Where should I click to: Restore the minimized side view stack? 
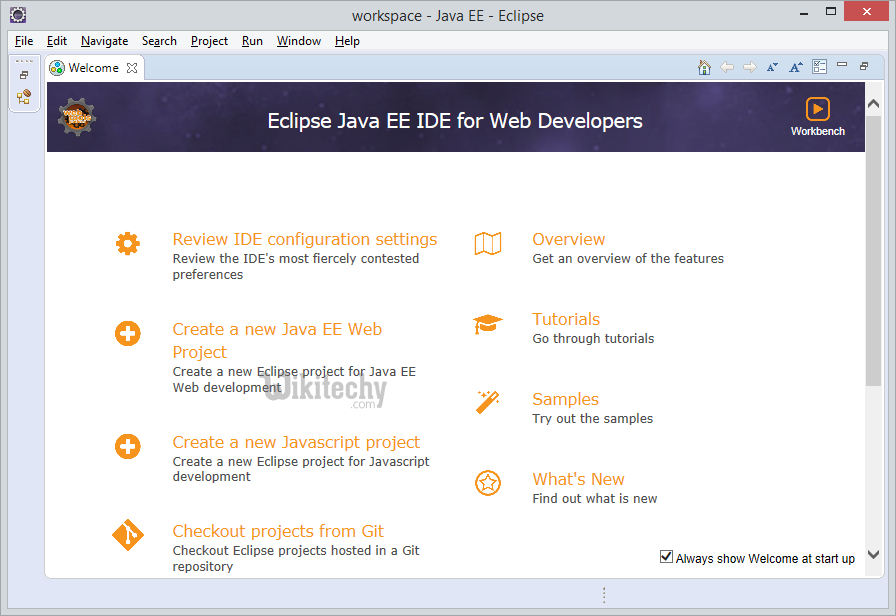point(24,75)
